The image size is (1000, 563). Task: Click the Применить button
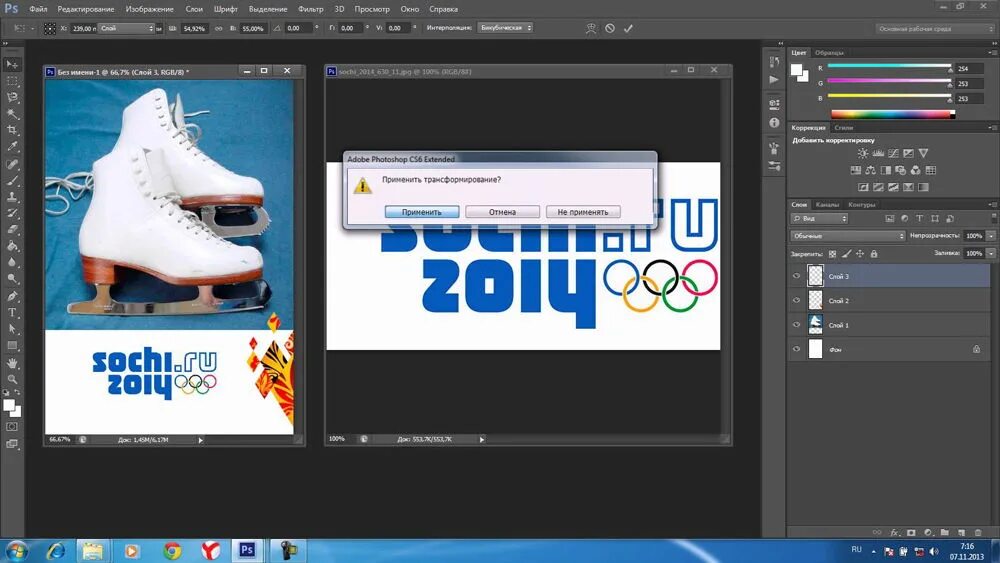[422, 212]
